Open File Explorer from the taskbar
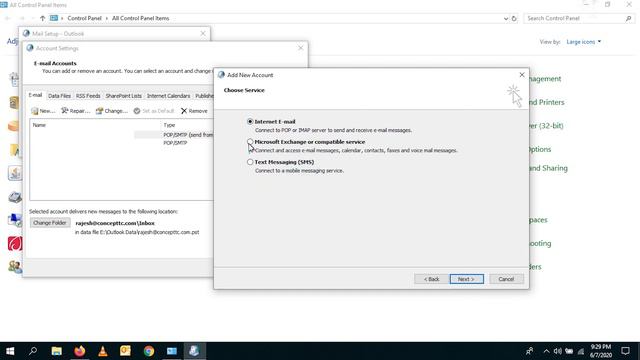Viewport: 640px width, 360px height. pyautogui.click(x=56, y=351)
